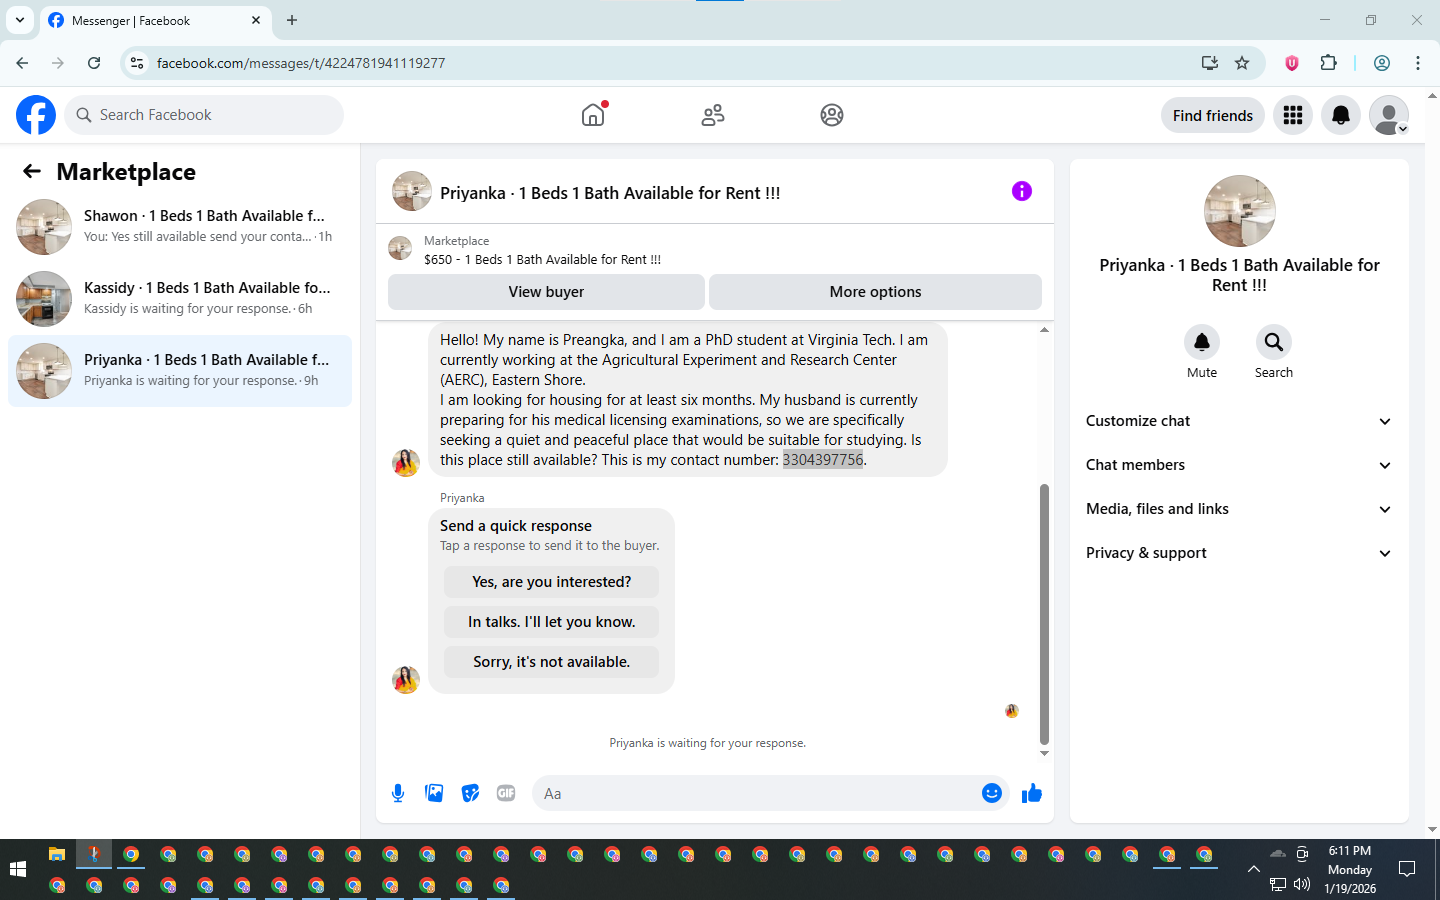Click the Find friends button
Screen dimensions: 1440x900
(1213, 115)
